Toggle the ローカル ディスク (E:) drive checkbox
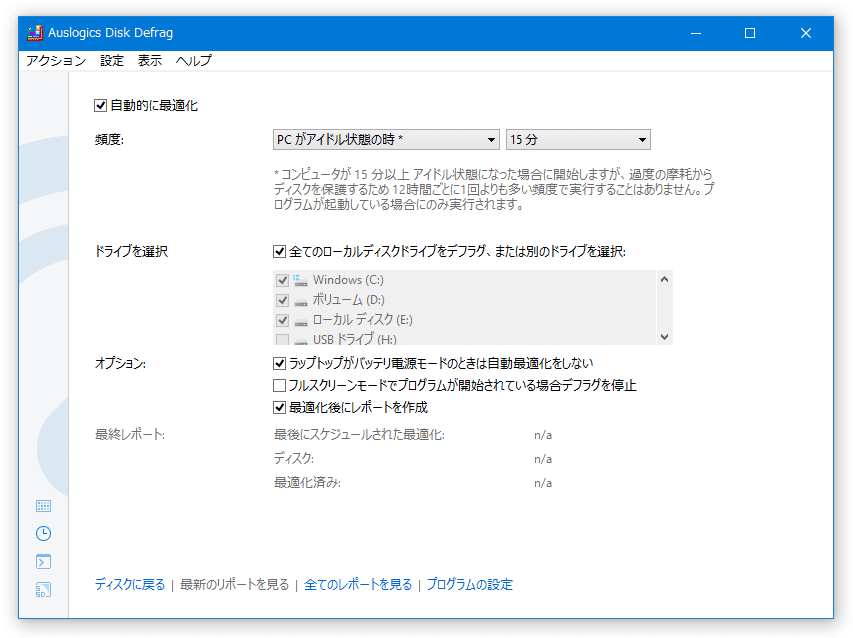853x638 pixels. pyautogui.click(x=282, y=320)
